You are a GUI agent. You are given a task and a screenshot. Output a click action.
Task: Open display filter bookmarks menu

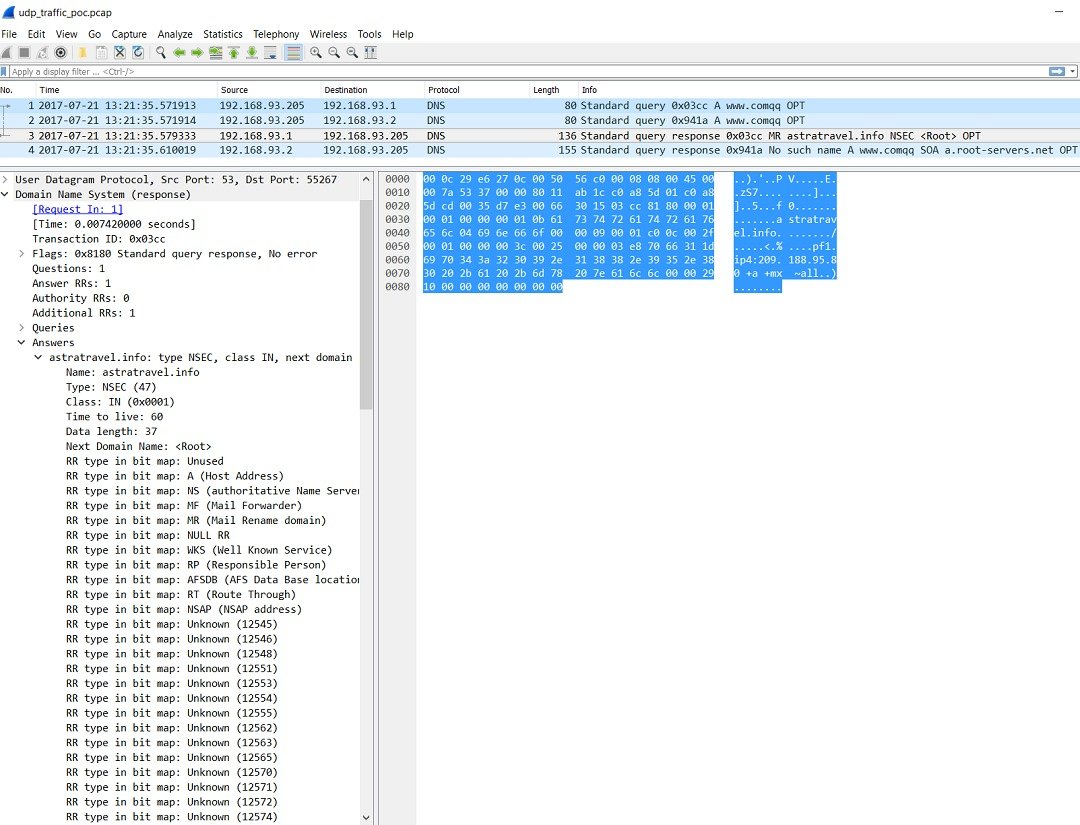point(4,72)
